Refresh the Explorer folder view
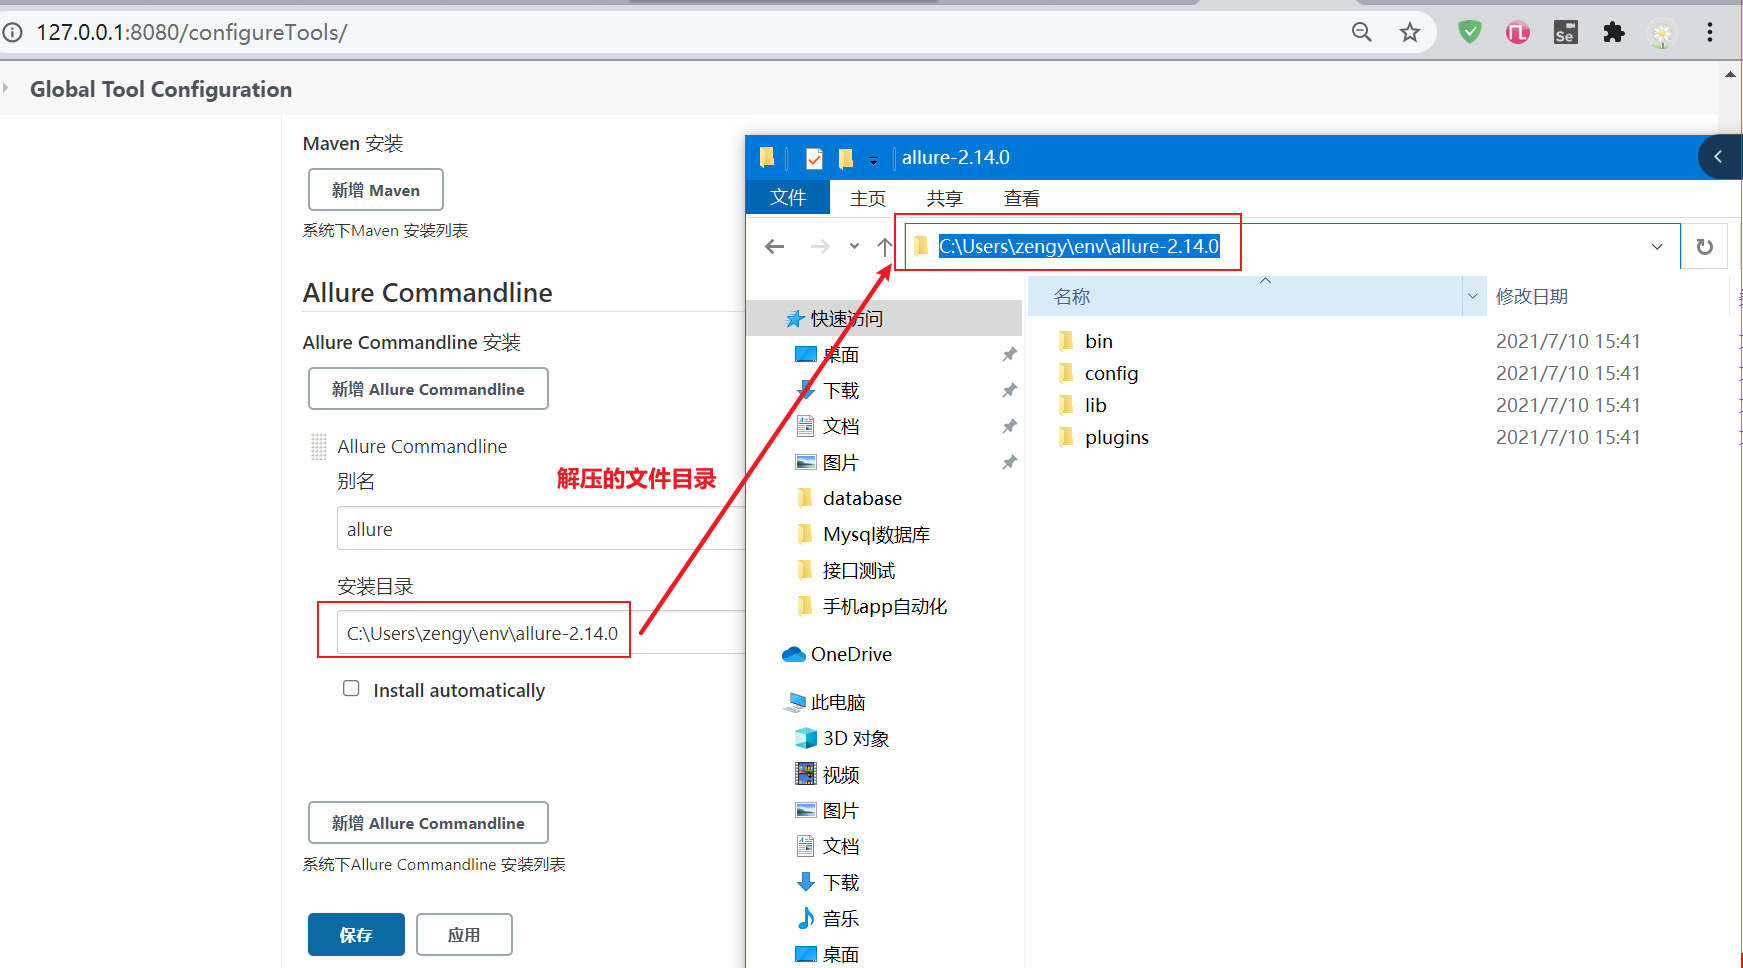 point(1705,246)
